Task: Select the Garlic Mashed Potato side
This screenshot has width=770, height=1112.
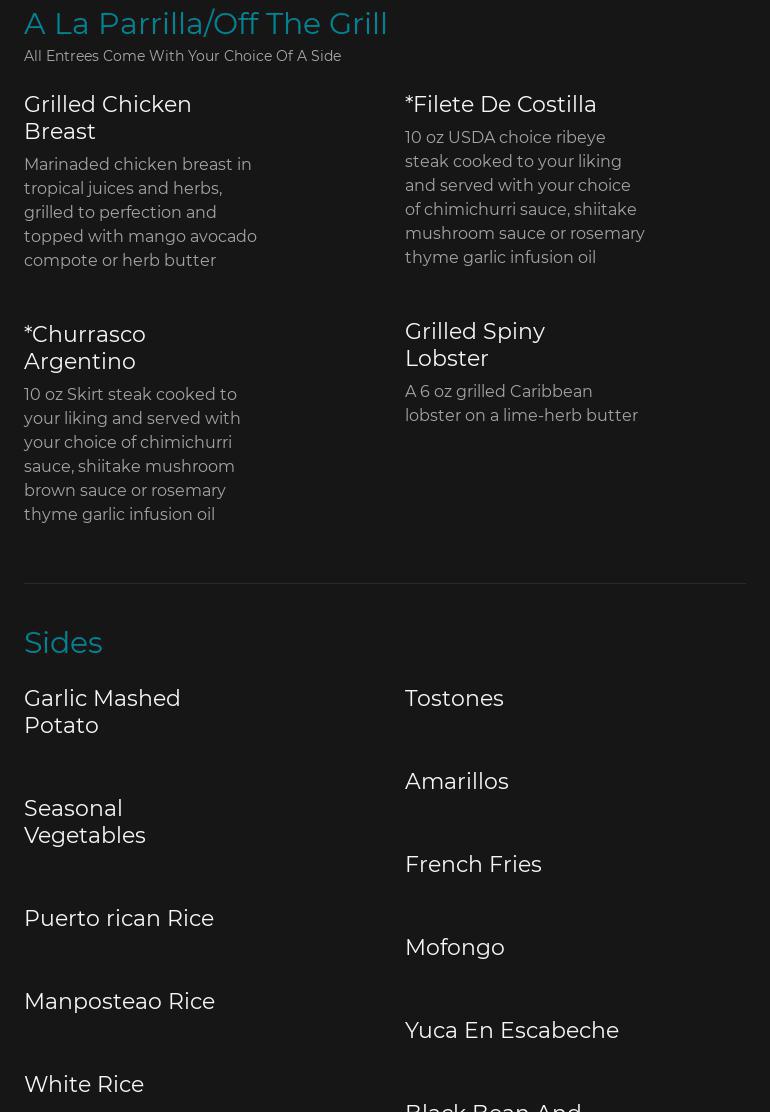Action: click(x=102, y=711)
